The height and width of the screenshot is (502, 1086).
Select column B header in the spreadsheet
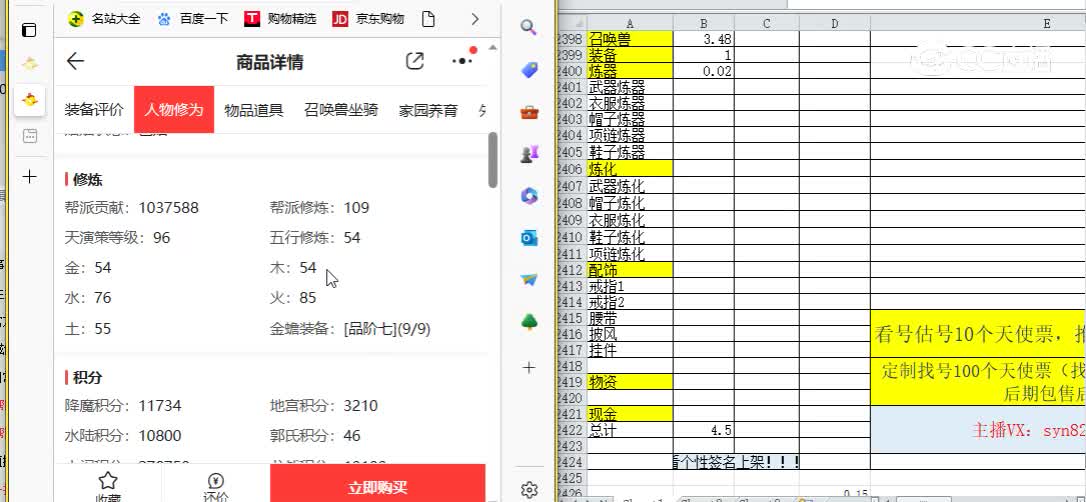(x=704, y=24)
